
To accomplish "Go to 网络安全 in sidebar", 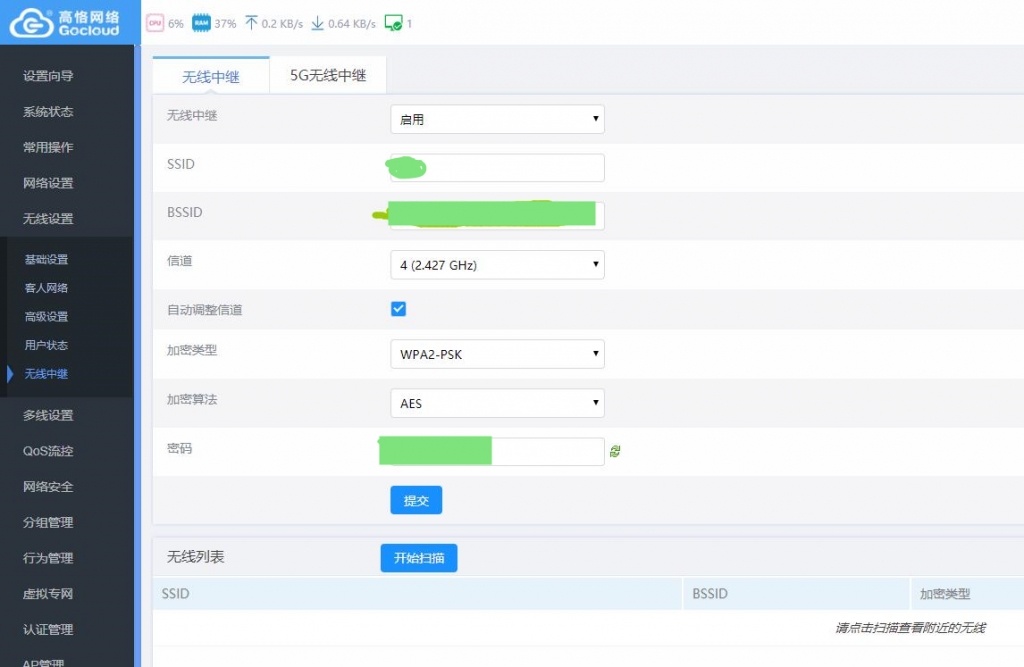I will tap(48, 487).
